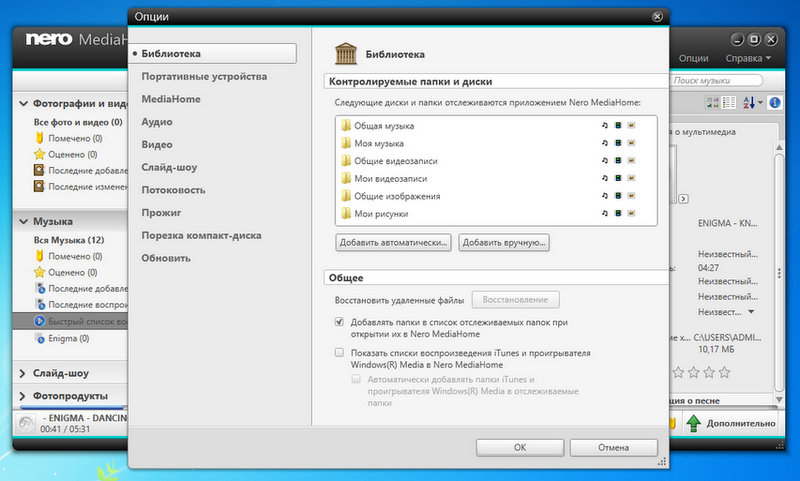Confirm dialog with OK button

click(520, 447)
